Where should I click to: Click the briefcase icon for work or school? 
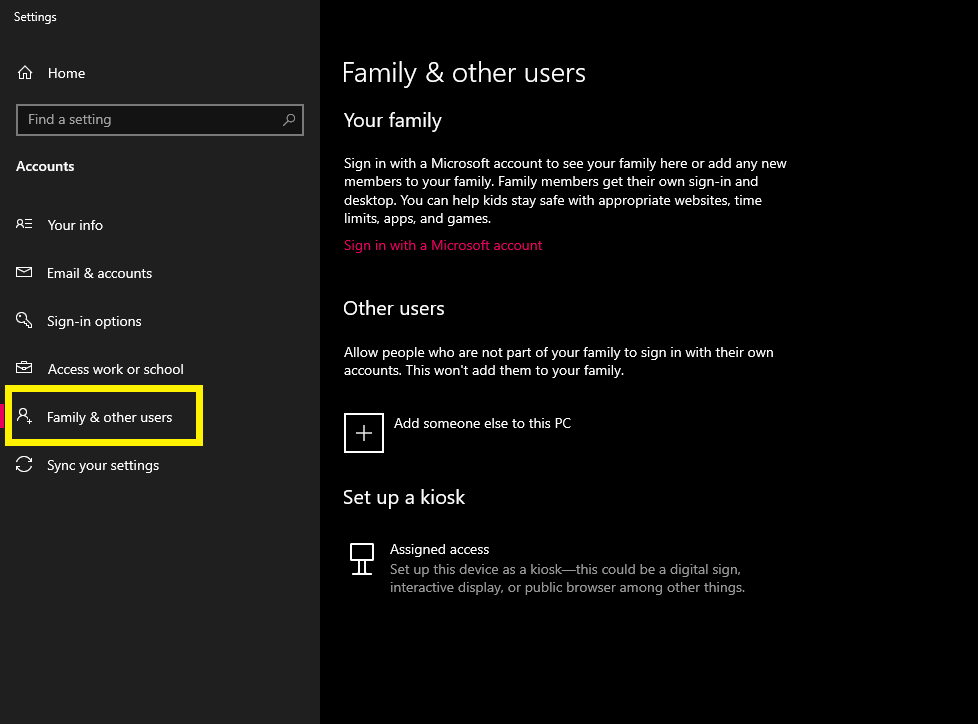pyautogui.click(x=24, y=368)
